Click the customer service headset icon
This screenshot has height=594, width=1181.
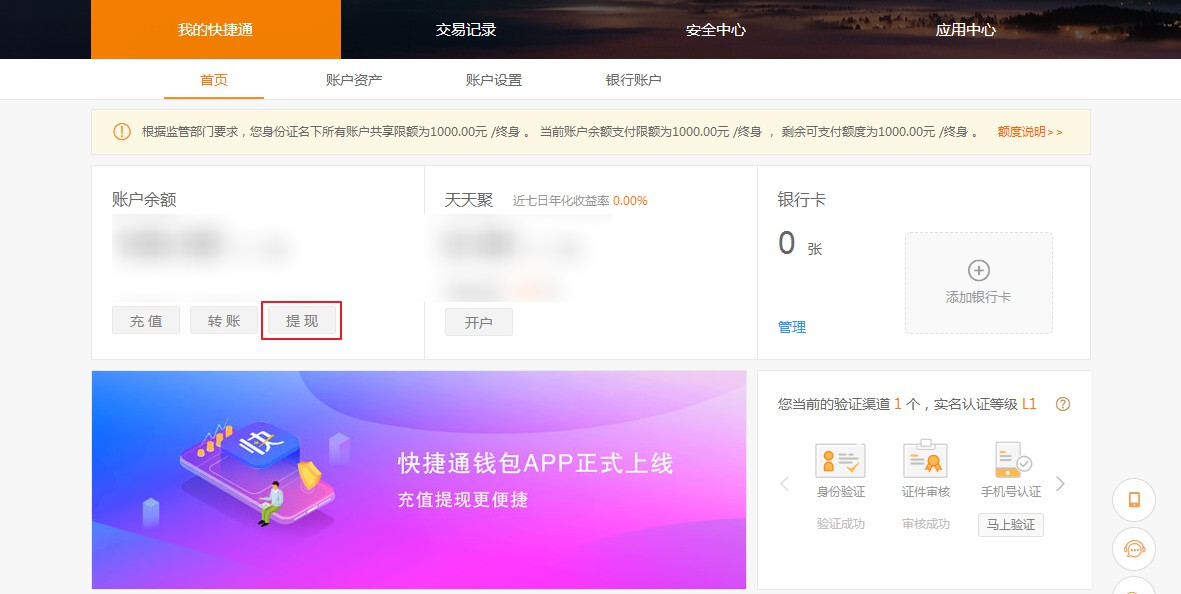click(1134, 548)
